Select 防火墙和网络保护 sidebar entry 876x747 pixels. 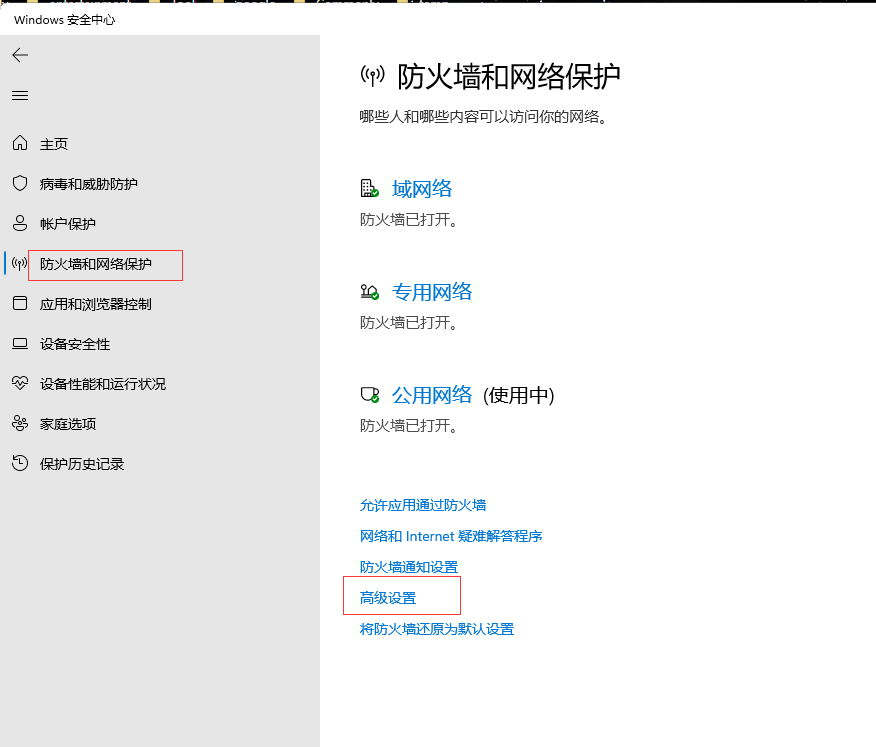96,264
